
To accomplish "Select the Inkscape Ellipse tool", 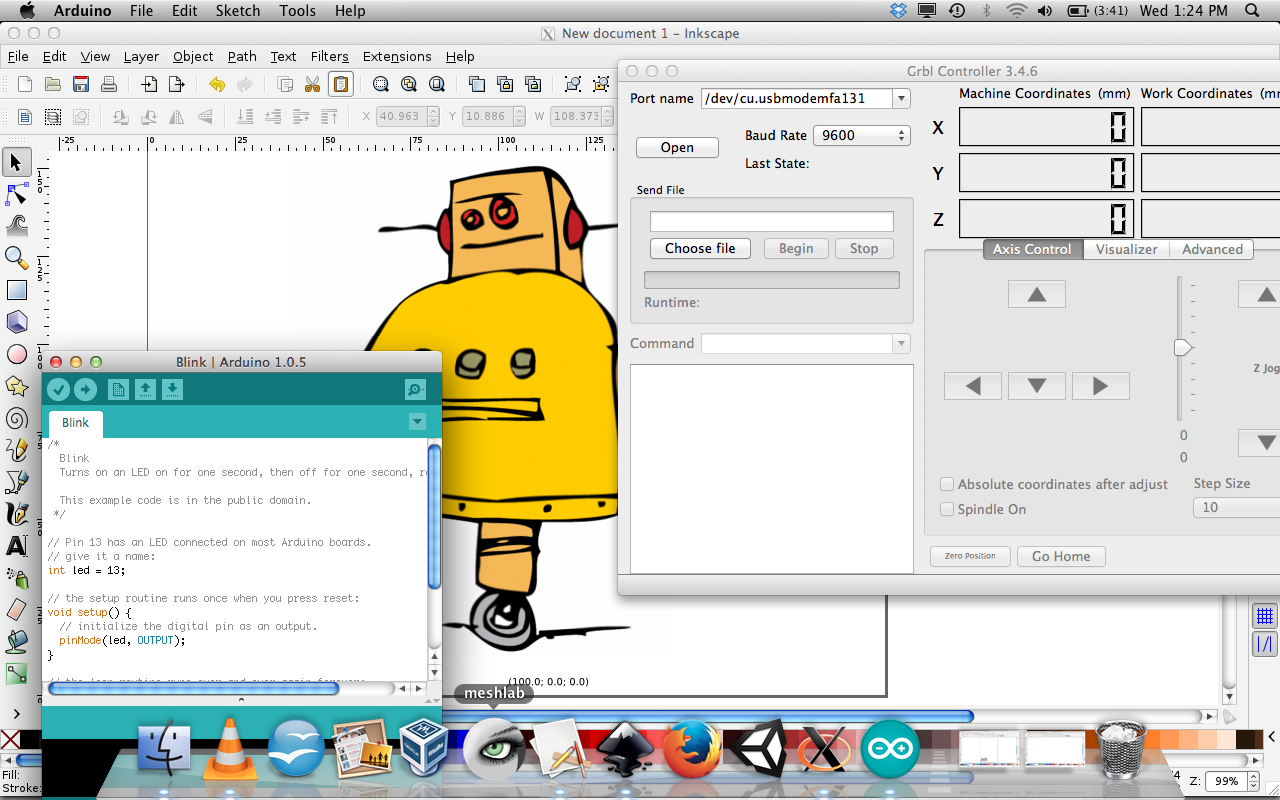I will (17, 354).
